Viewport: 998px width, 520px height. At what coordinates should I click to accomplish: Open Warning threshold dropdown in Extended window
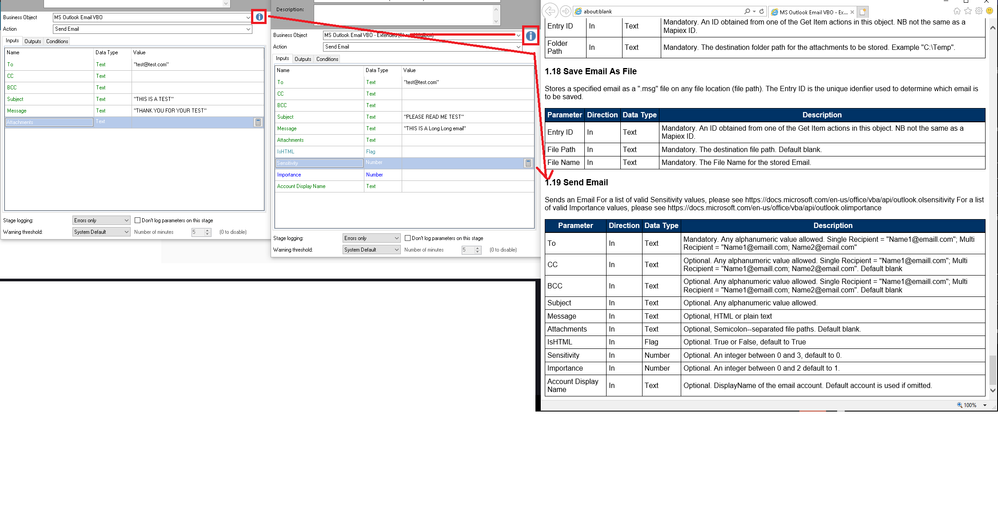click(372, 249)
